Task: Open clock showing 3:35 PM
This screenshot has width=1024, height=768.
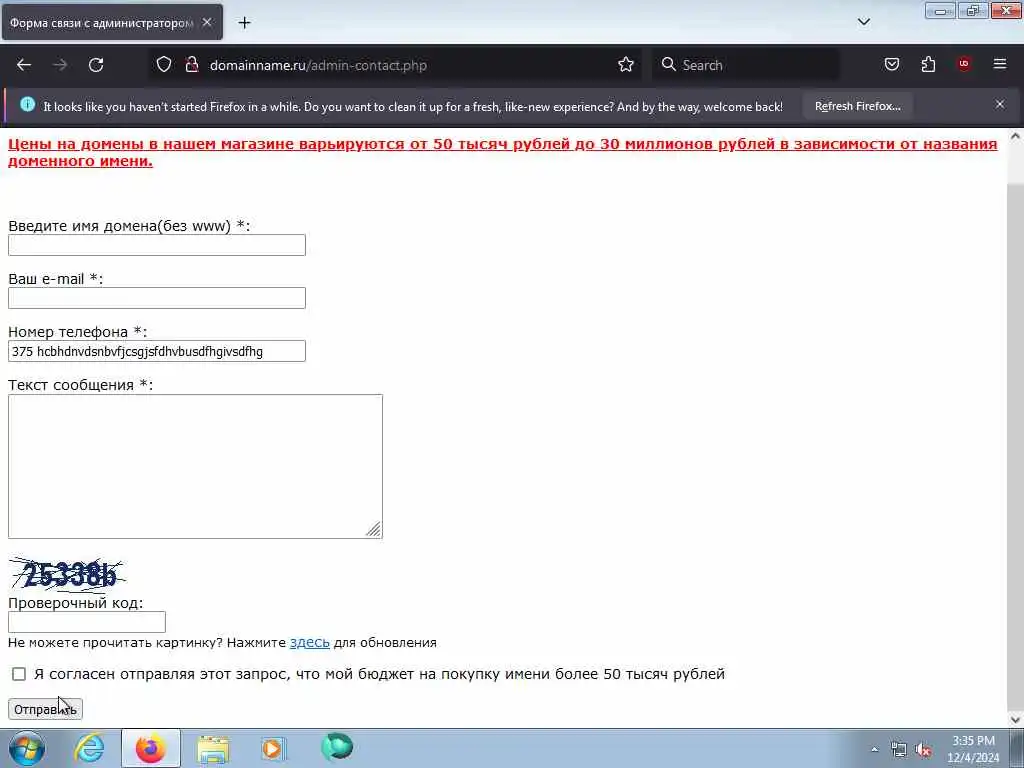Action: click(973, 749)
